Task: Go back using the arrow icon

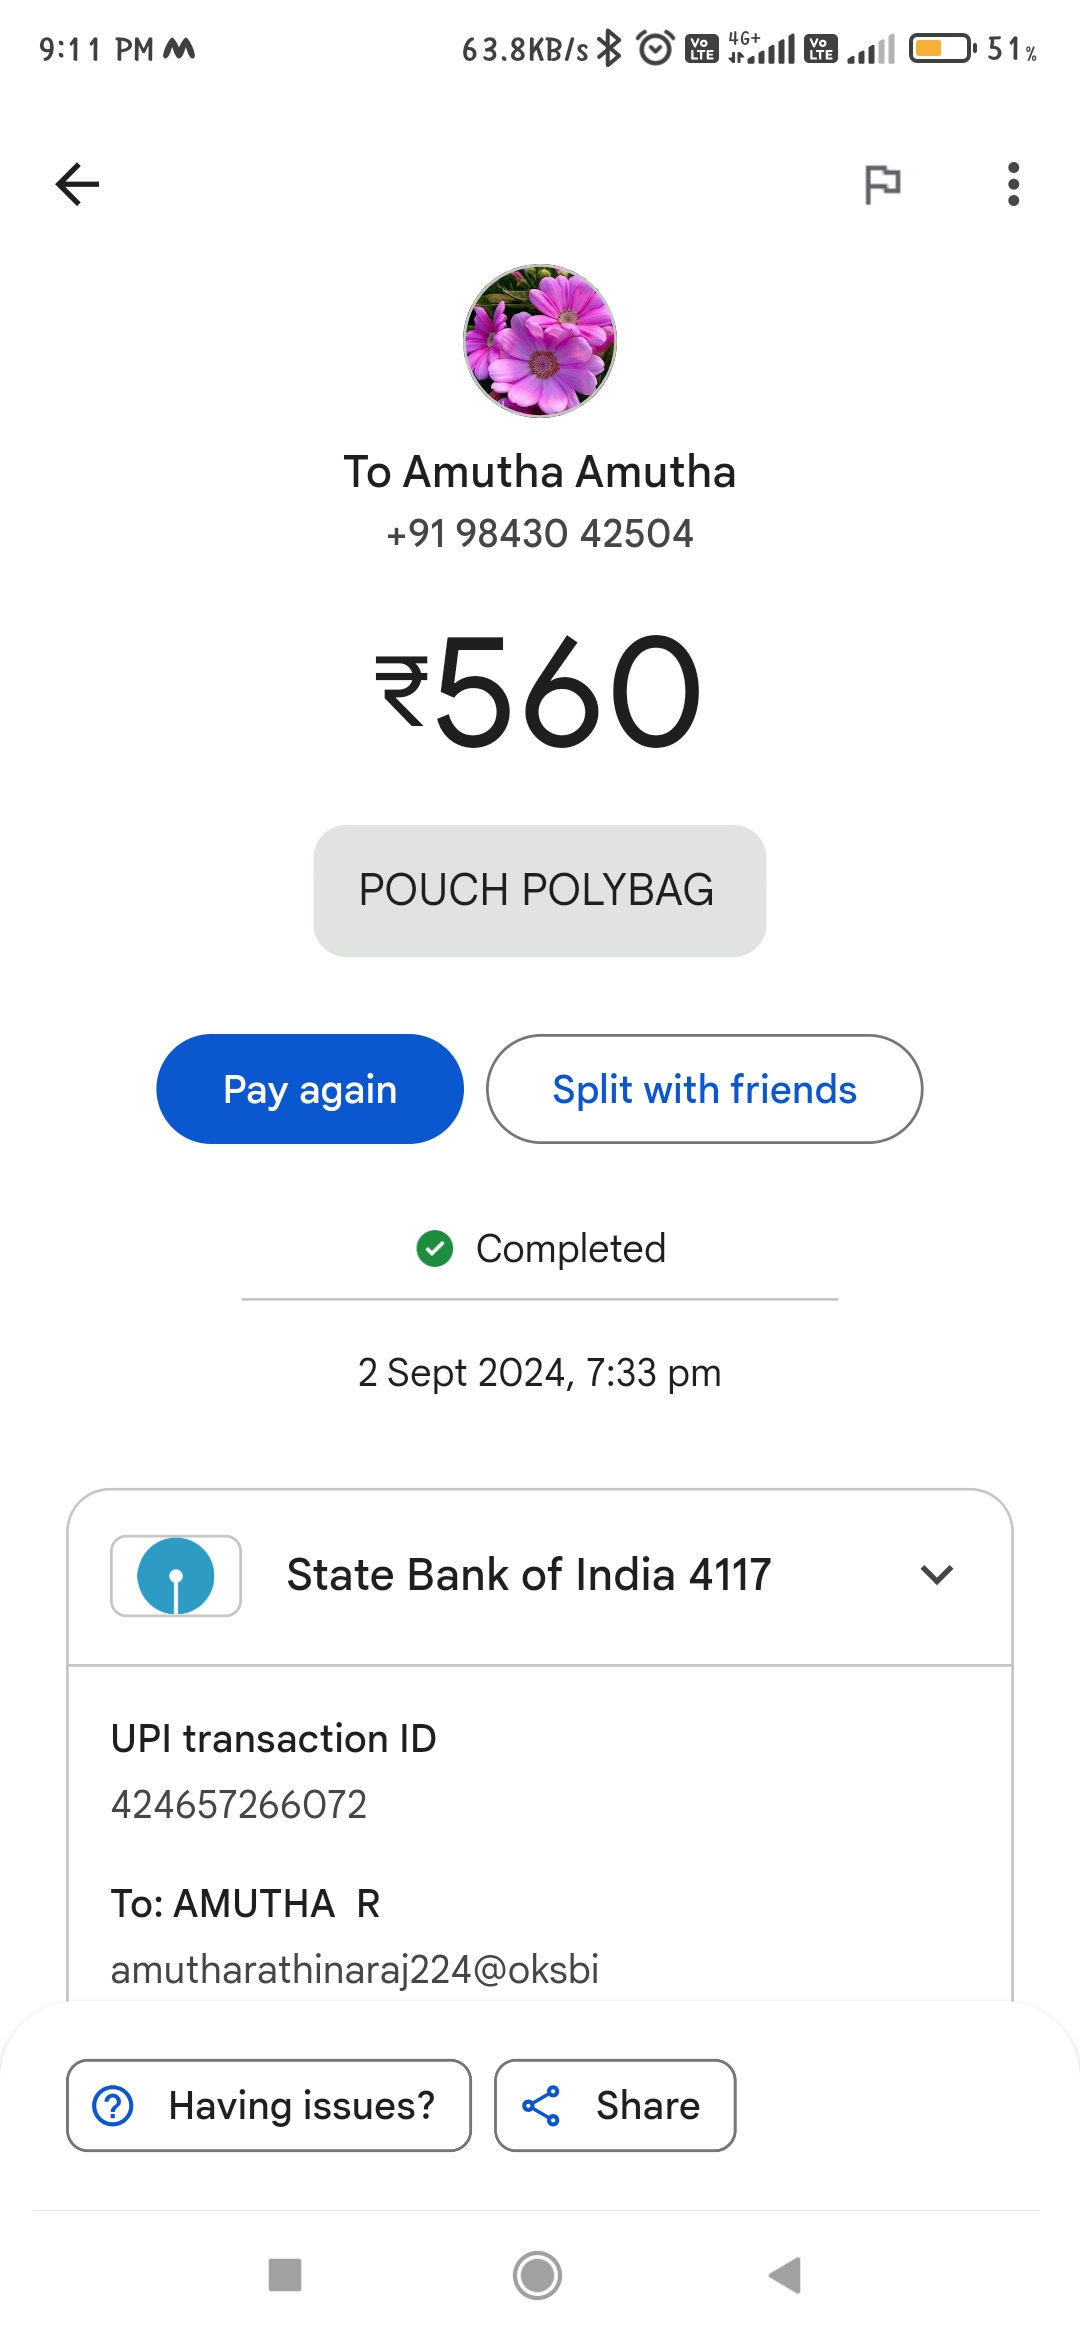Action: tap(77, 184)
